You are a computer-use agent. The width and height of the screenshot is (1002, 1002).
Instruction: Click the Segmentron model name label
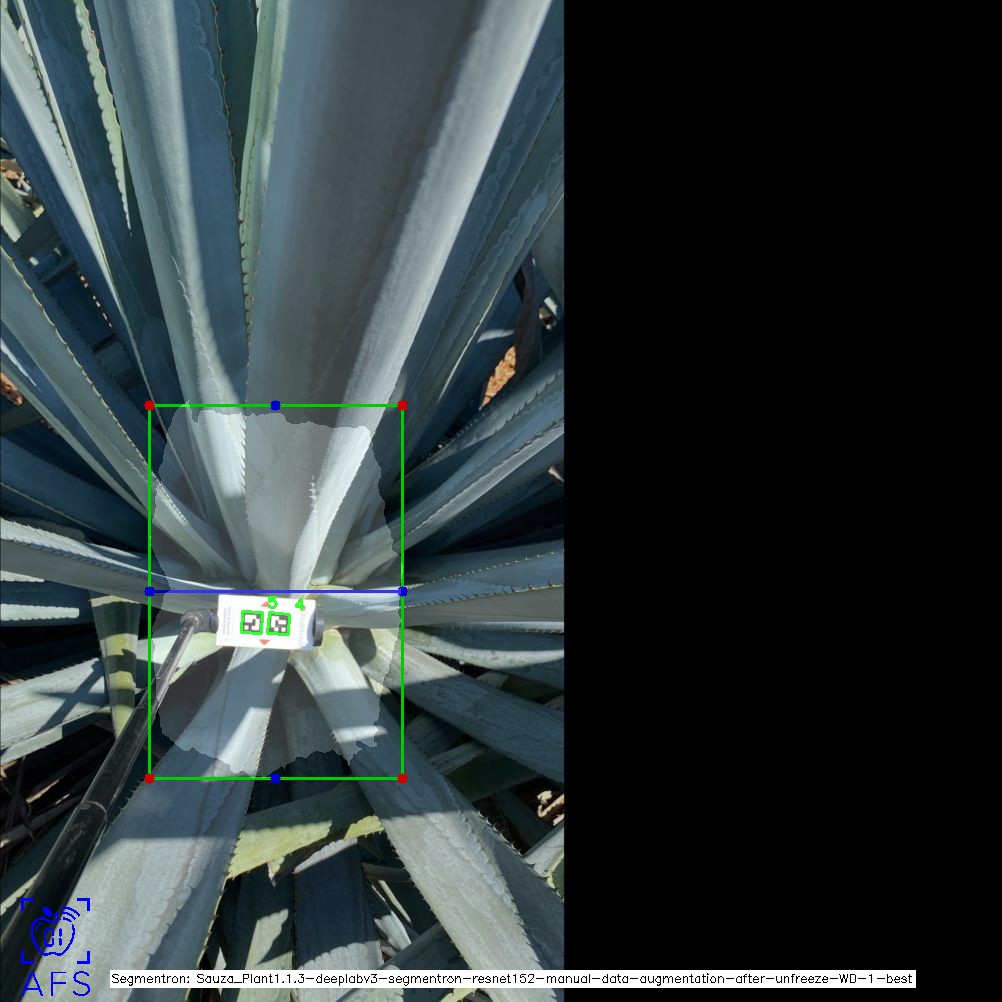[512, 979]
